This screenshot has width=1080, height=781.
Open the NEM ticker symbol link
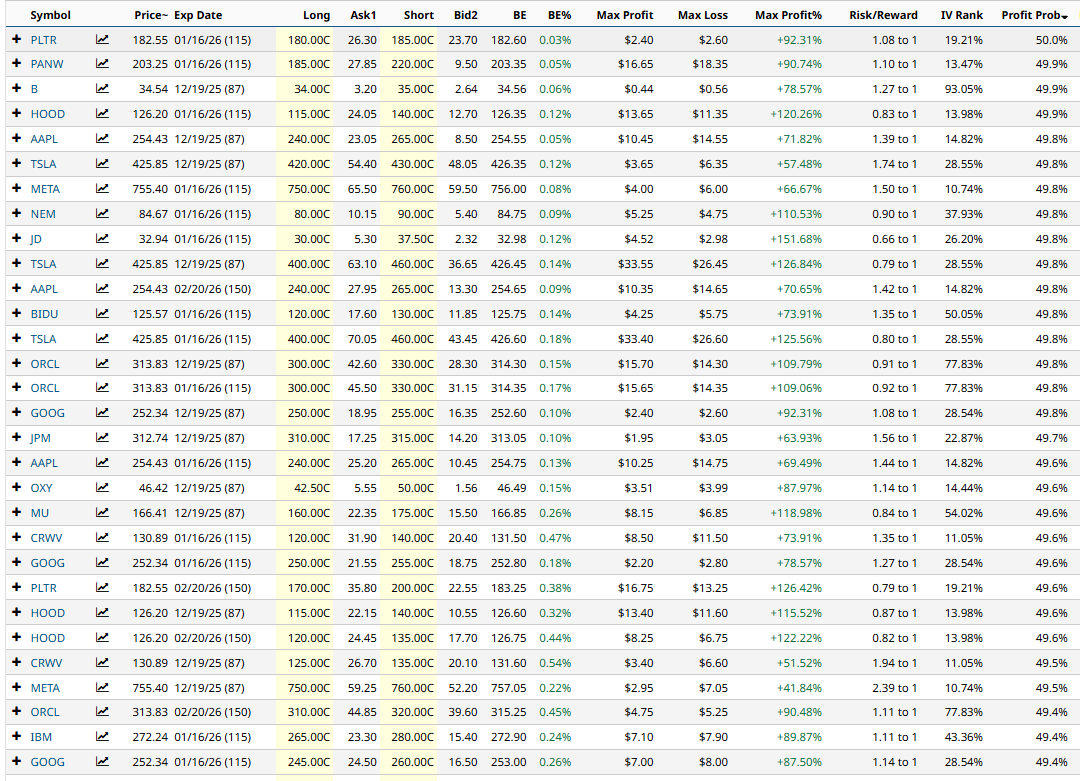click(x=43, y=214)
